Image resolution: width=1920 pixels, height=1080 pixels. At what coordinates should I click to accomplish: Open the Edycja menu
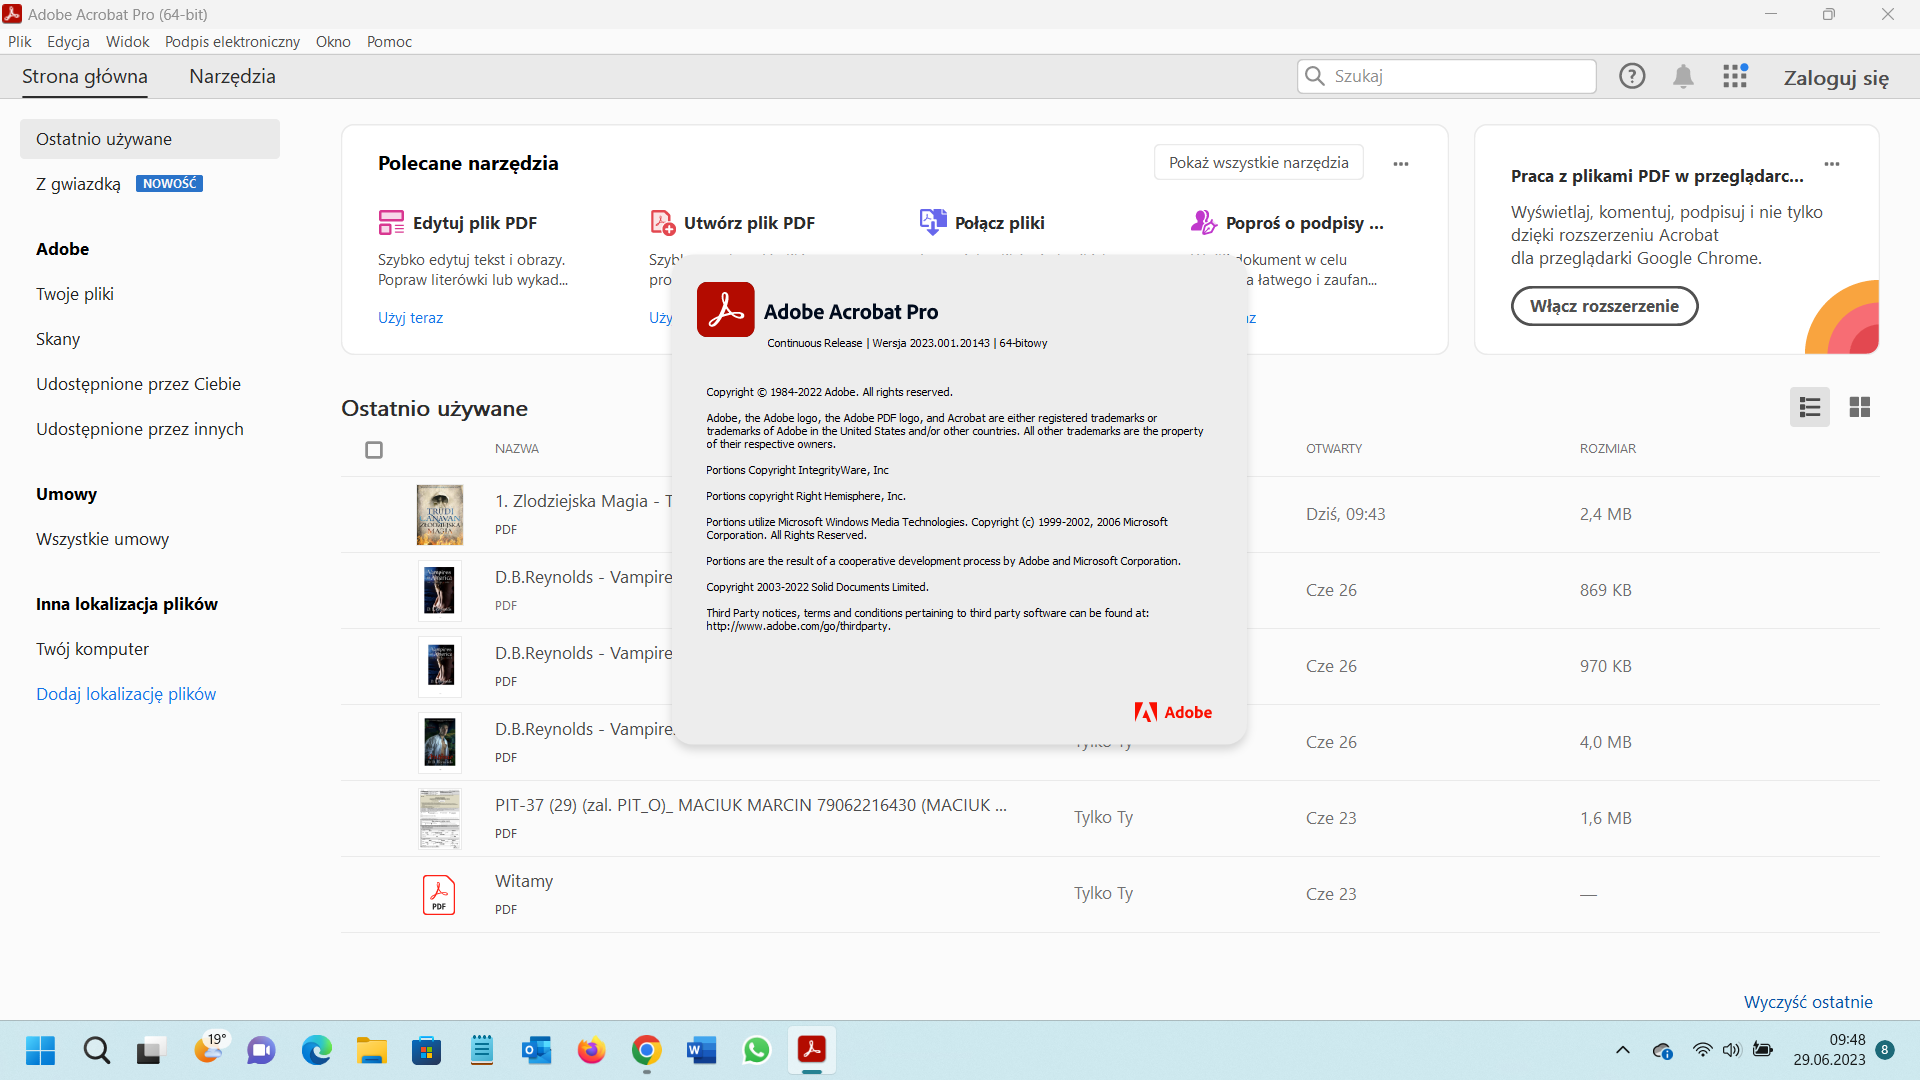(68, 42)
